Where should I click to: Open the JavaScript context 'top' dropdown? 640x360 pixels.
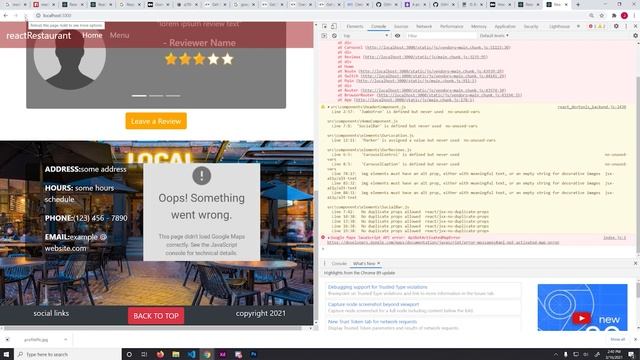[365, 36]
